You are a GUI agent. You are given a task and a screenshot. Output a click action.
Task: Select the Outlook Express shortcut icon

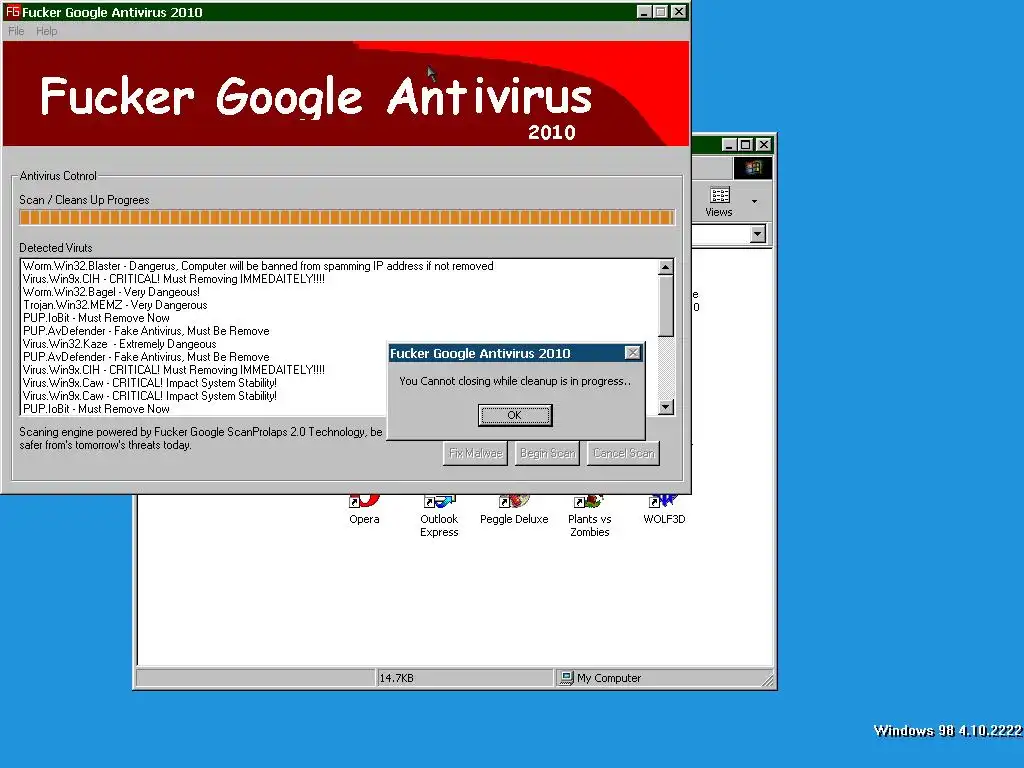point(439,516)
